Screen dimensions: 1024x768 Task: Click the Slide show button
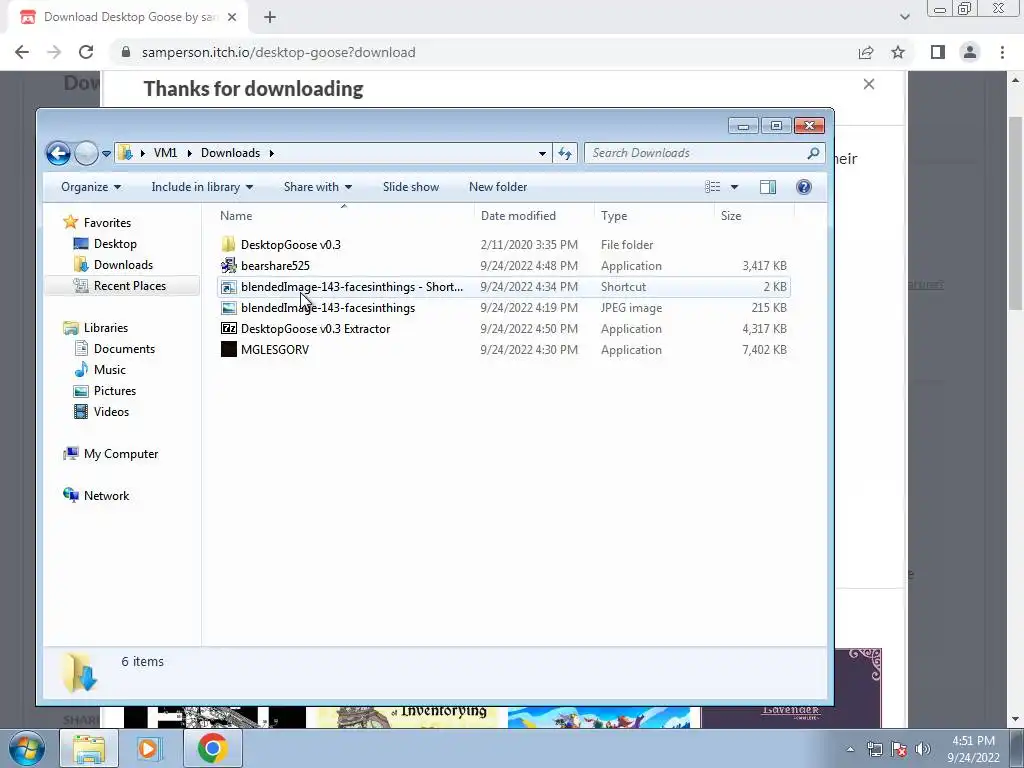[x=411, y=187]
